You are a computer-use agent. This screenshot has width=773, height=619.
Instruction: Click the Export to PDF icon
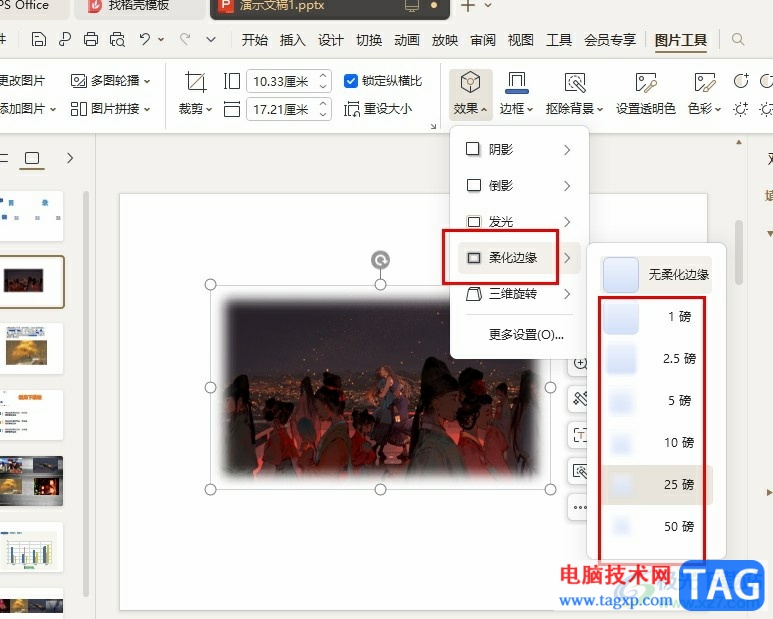coord(65,39)
